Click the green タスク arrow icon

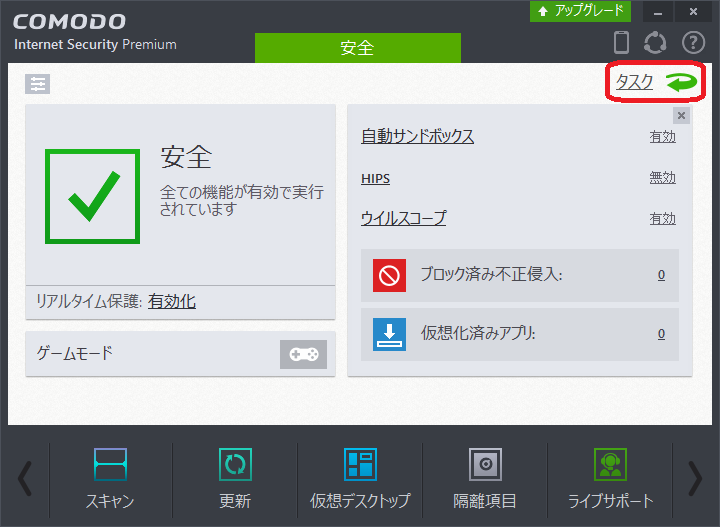pos(682,83)
